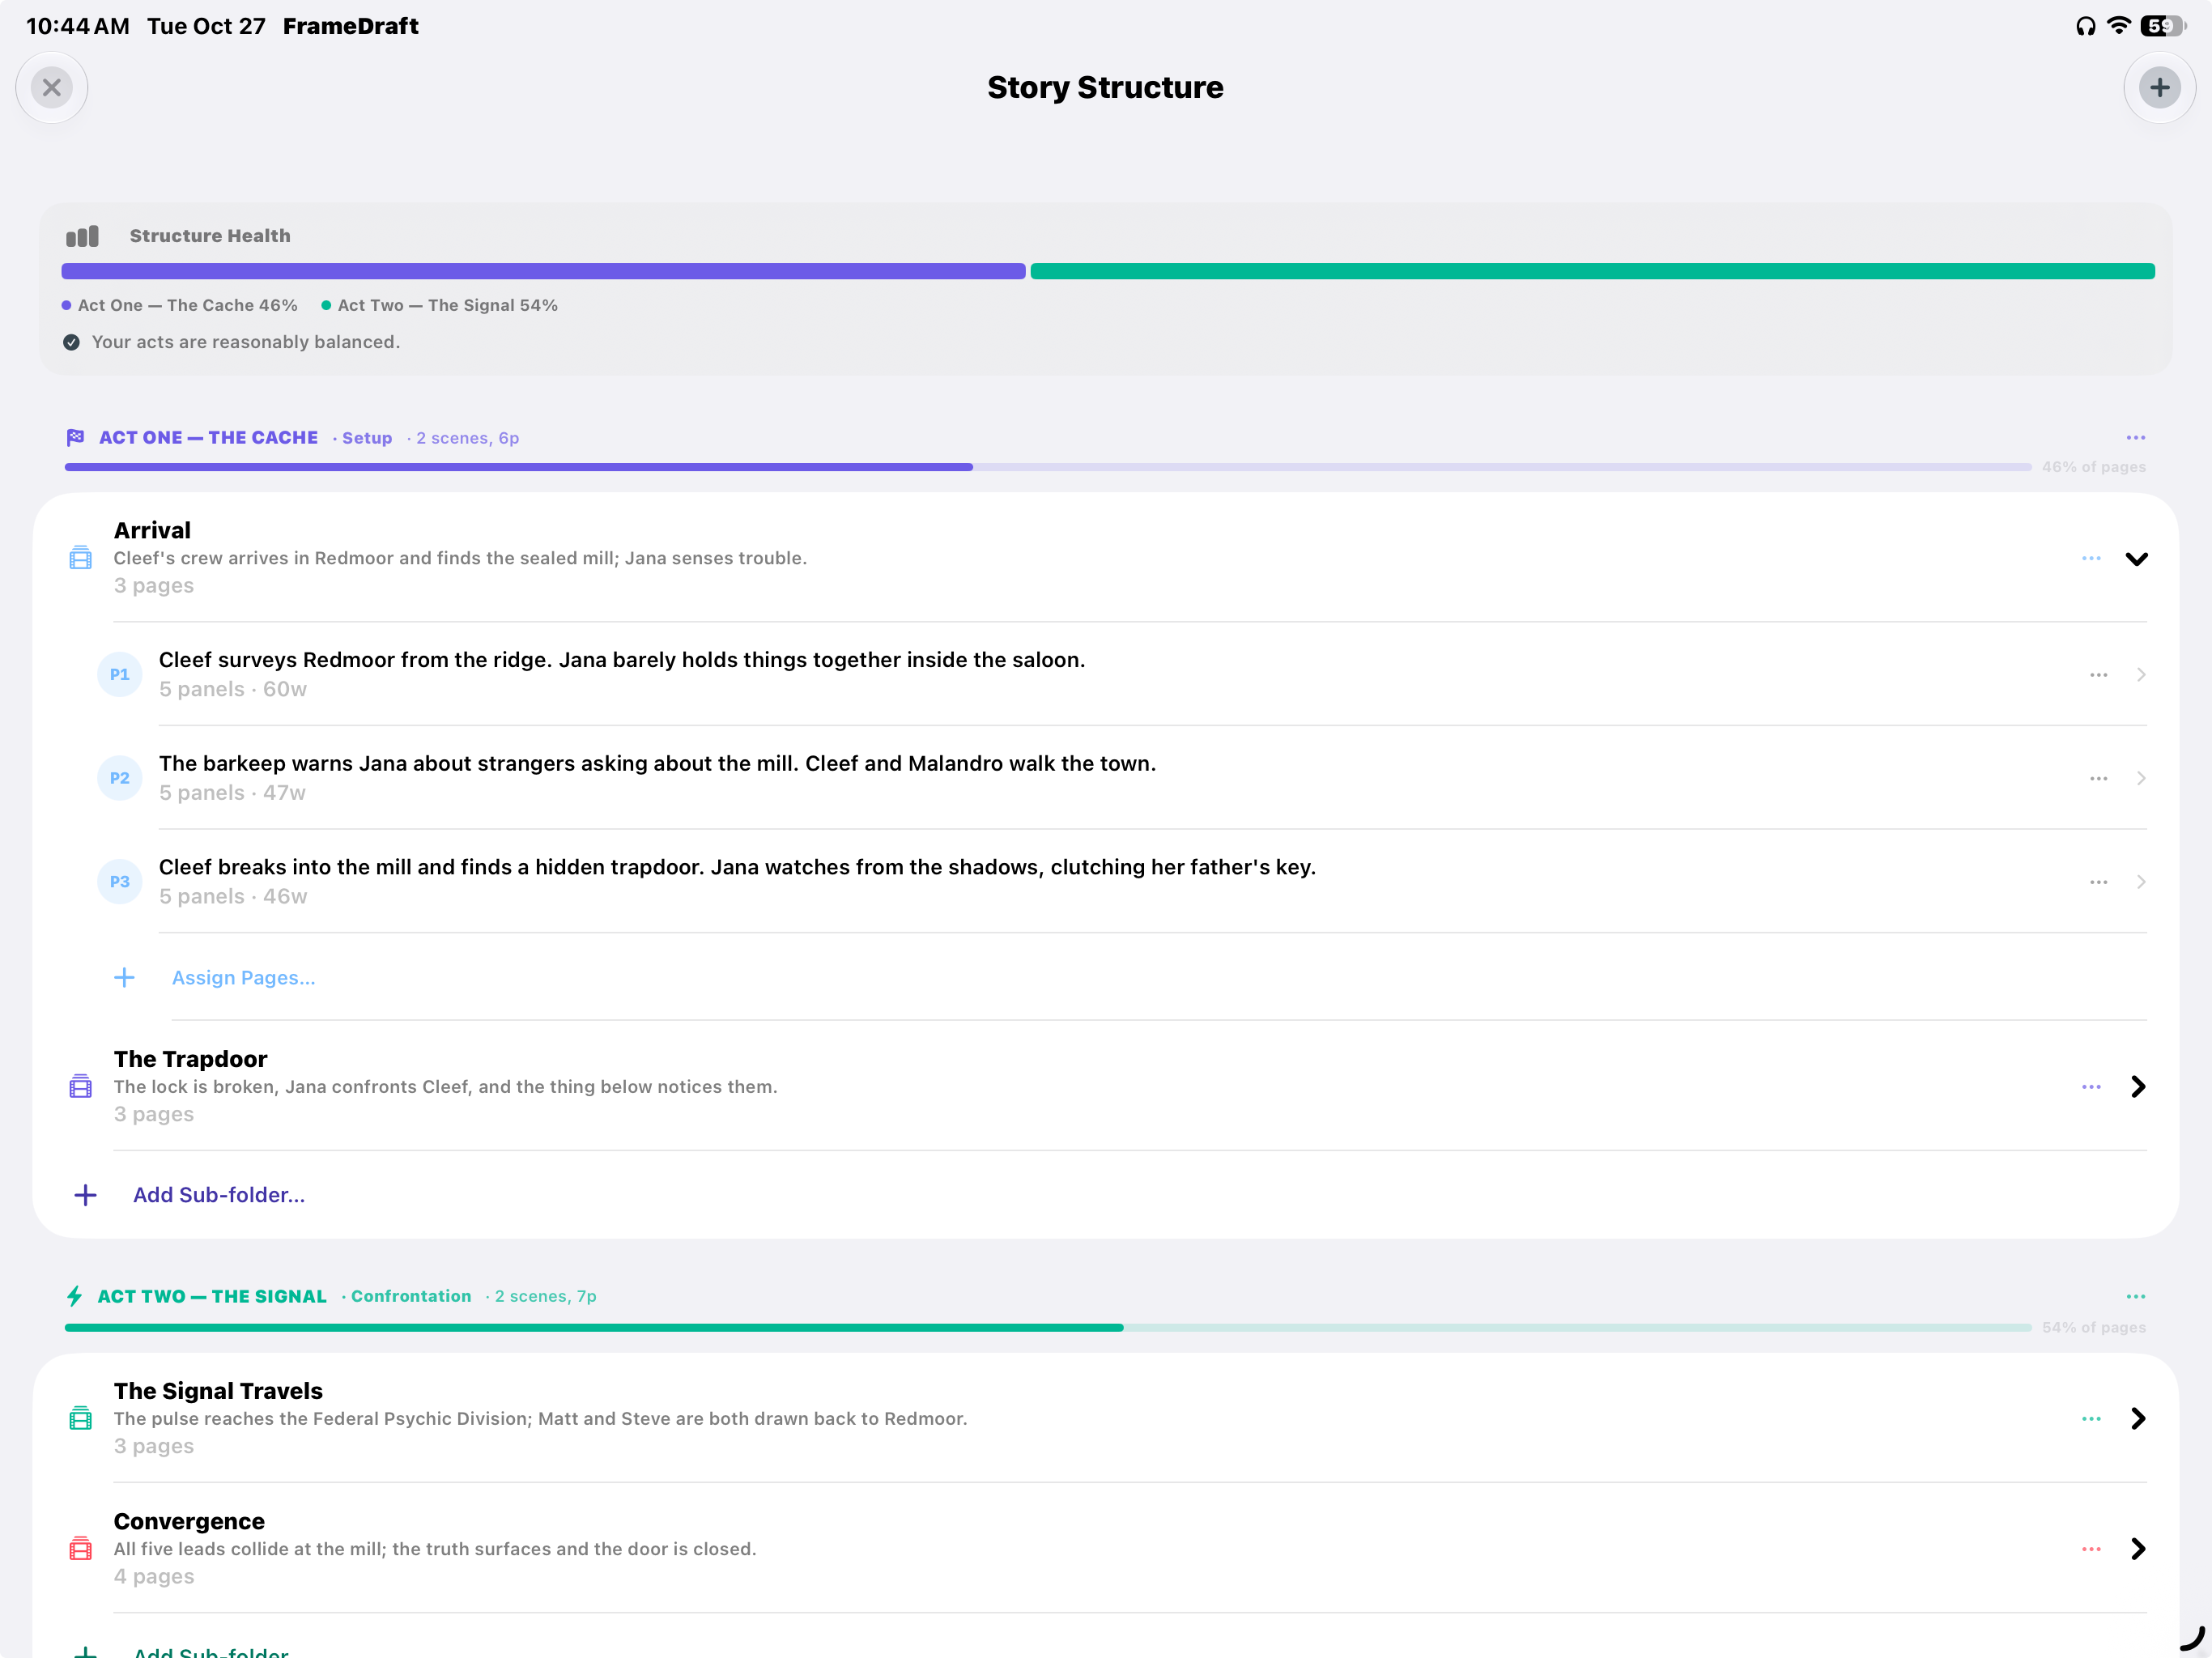Click ACT ONE — THE CACHE heading
Image resolution: width=2212 pixels, height=1658 pixels.
[x=208, y=437]
